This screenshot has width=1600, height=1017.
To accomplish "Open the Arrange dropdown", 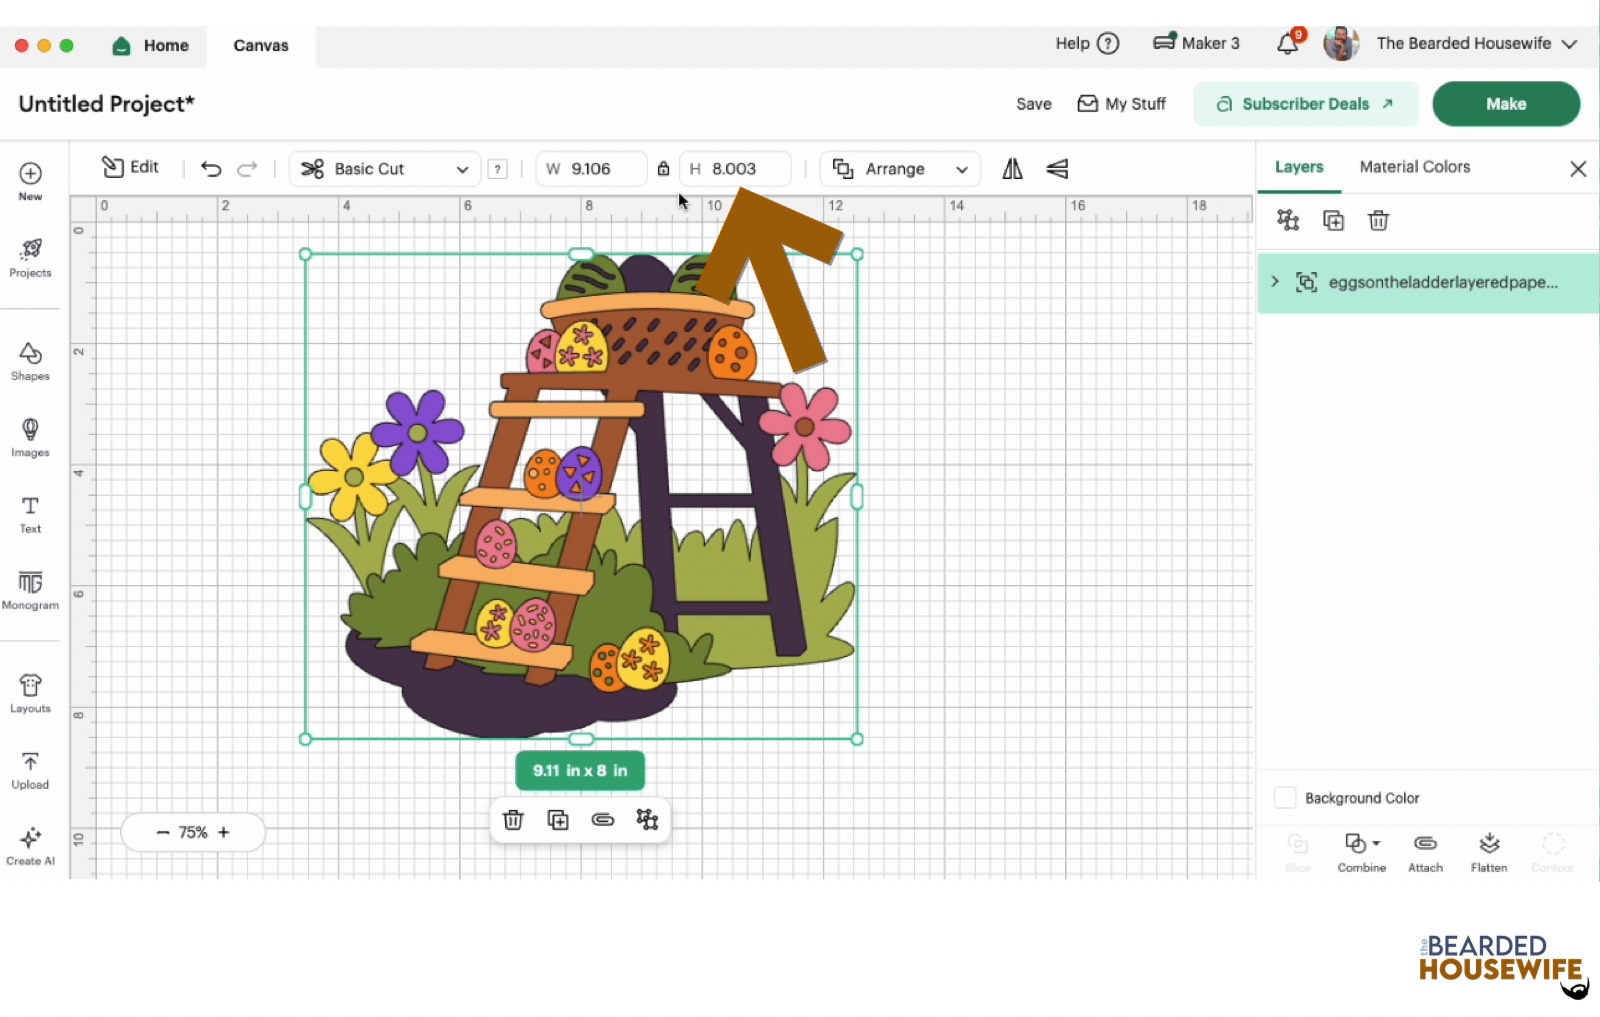I will tap(900, 169).
